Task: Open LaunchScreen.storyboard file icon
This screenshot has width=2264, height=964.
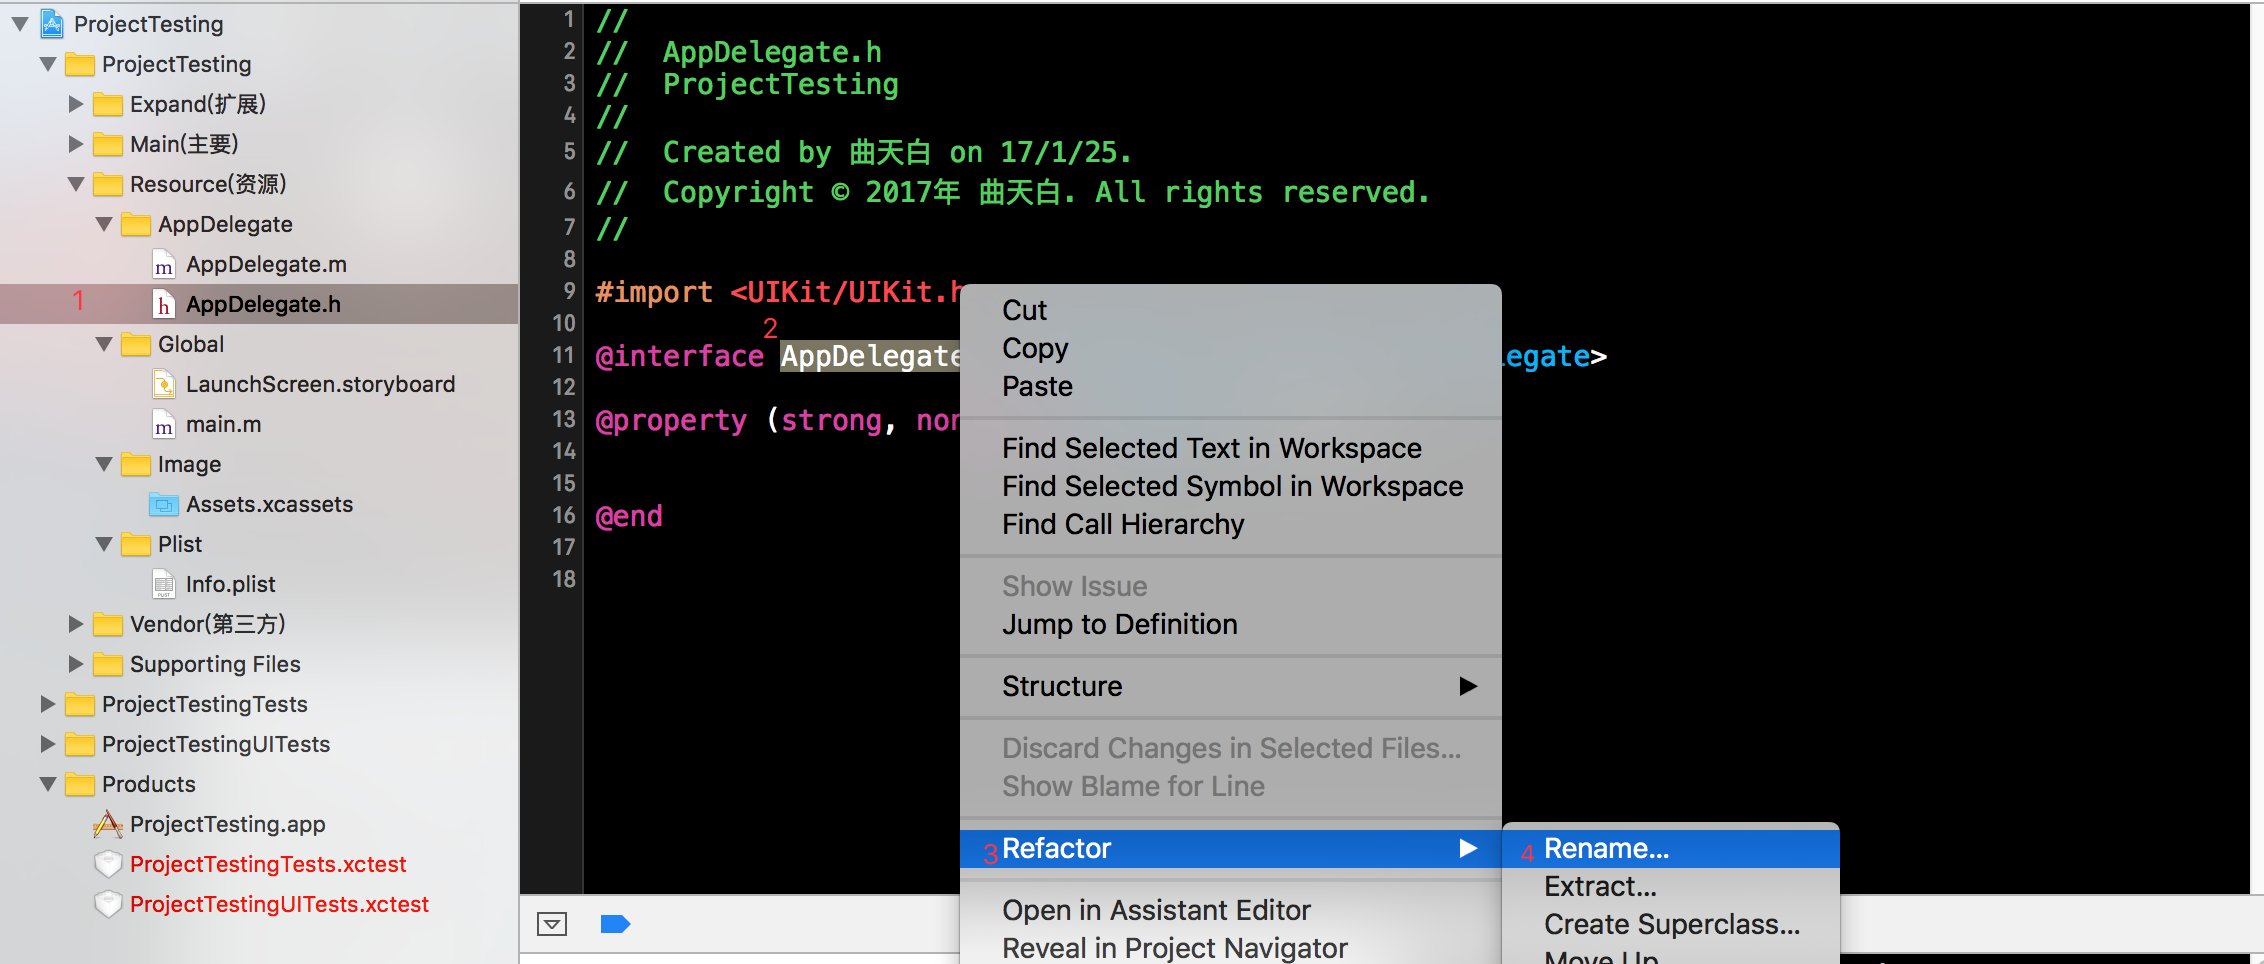Action: [164, 384]
